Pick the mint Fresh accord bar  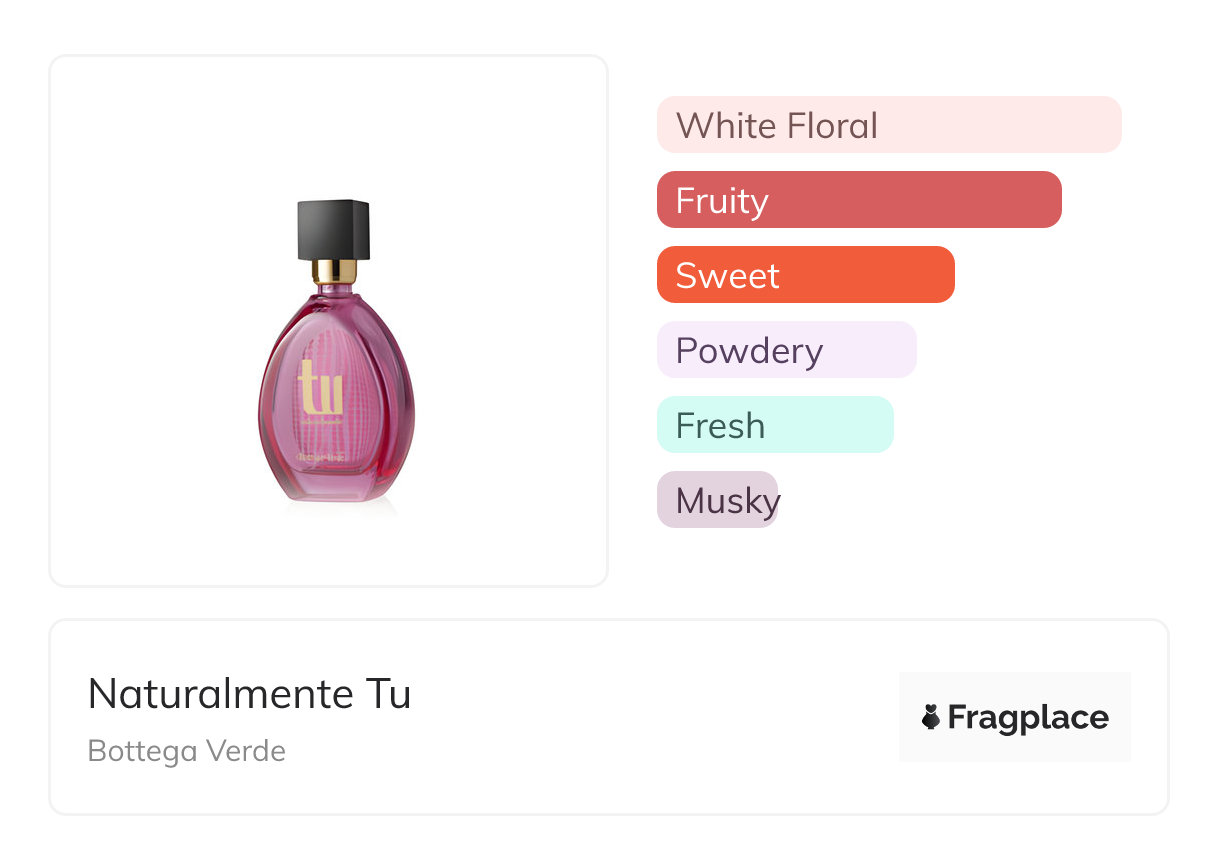[774, 425]
